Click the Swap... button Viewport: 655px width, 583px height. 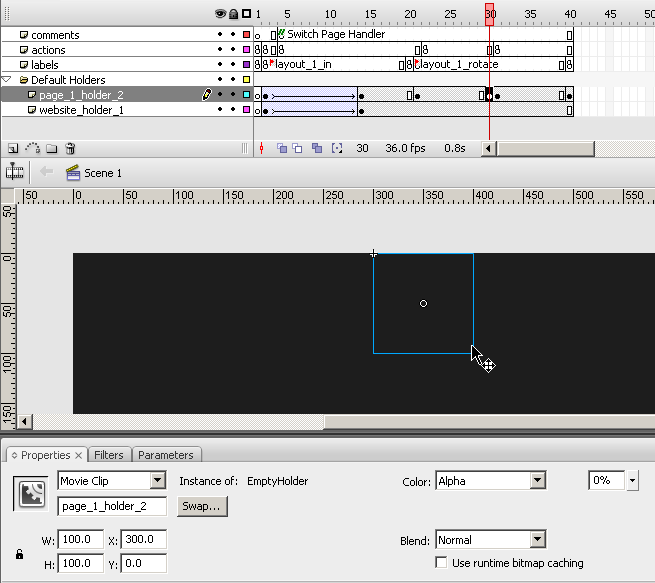pyautogui.click(x=202, y=507)
